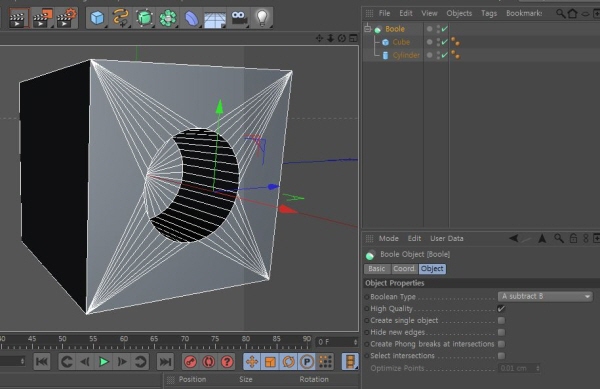Toggle High Quality checkbox

pyautogui.click(x=501, y=309)
